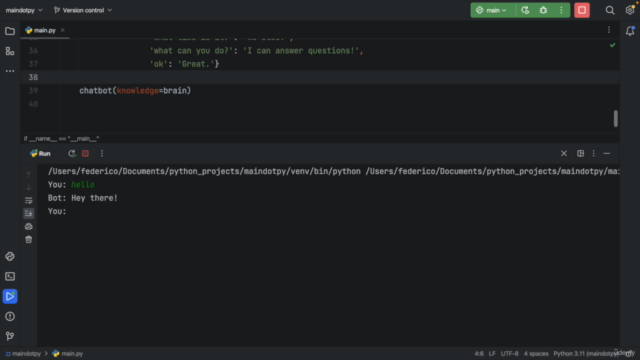Click the green inspection checkmark
The width and height of the screenshot is (640, 360).
coord(612,45)
